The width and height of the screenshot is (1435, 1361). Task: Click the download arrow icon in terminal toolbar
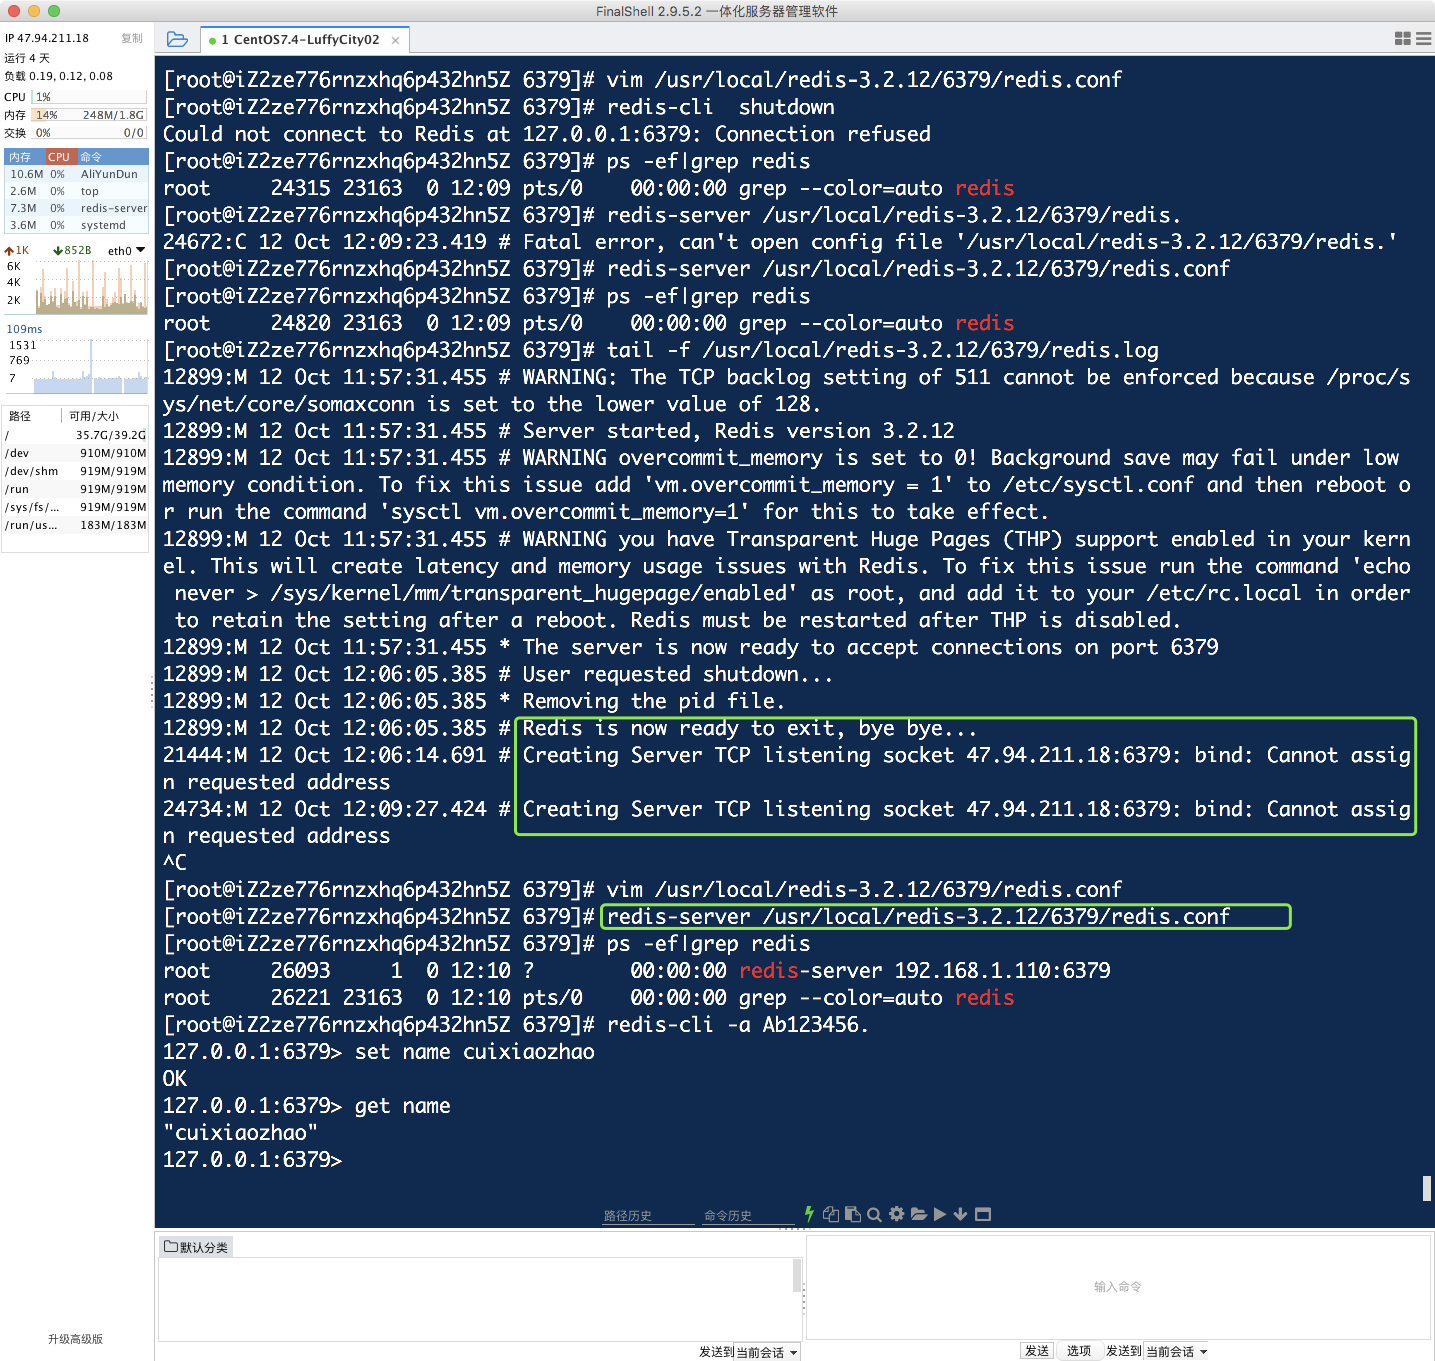[961, 1214]
